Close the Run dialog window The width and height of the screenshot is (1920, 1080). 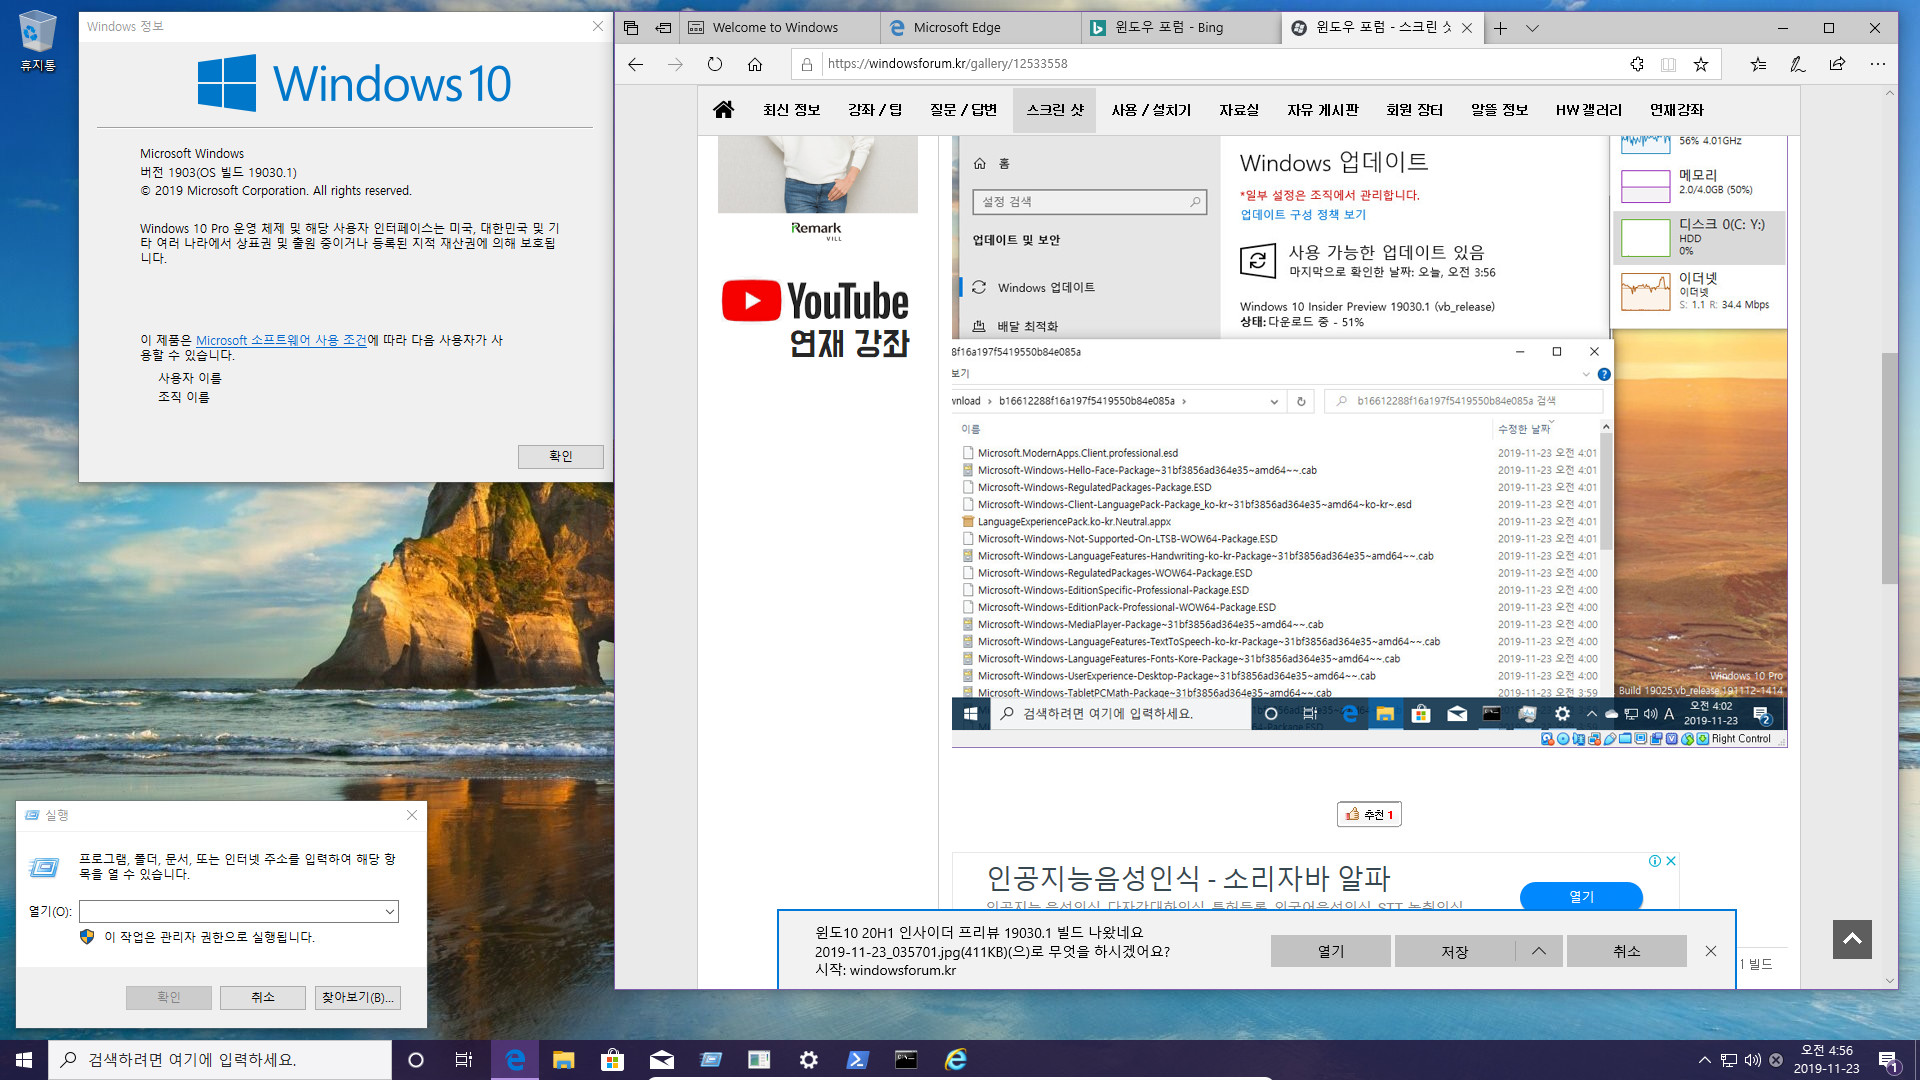[412, 815]
